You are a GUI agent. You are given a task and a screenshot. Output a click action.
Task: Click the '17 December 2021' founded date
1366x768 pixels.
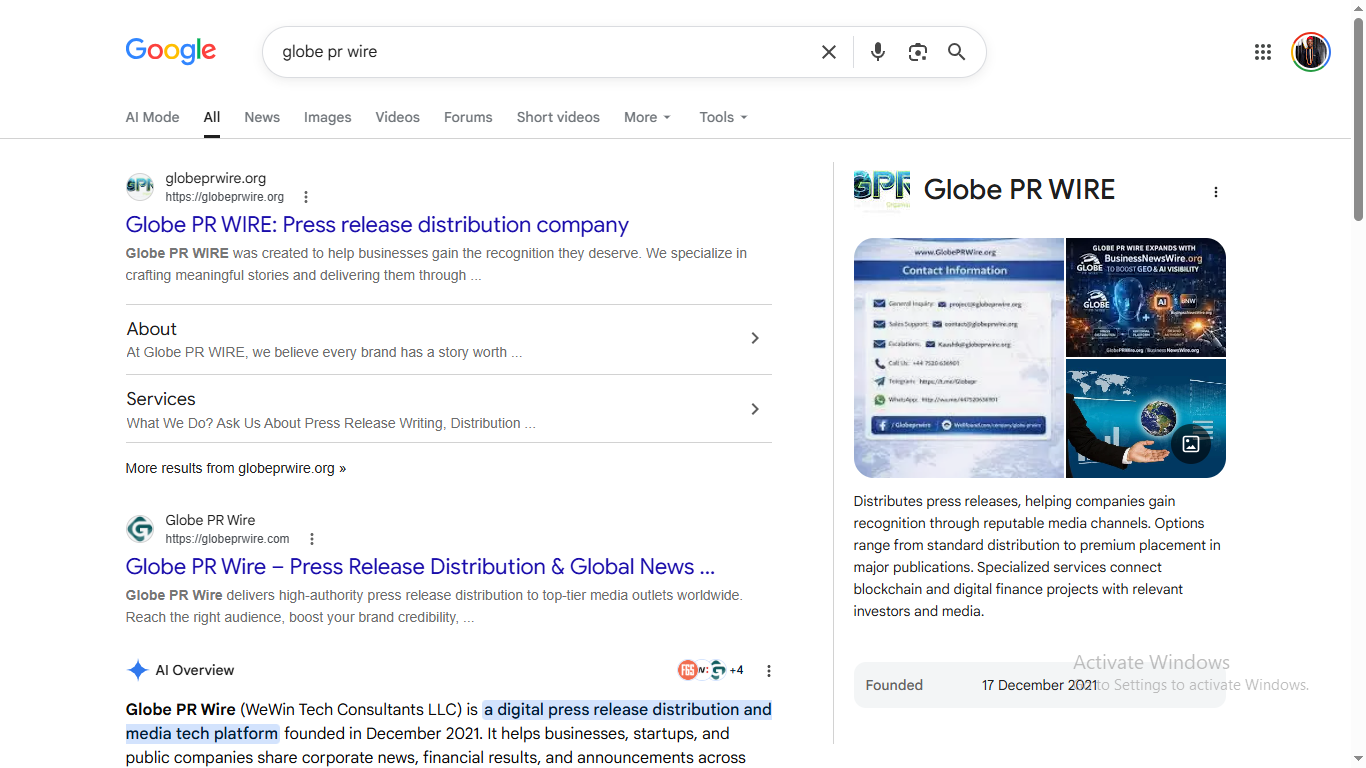(x=1039, y=685)
